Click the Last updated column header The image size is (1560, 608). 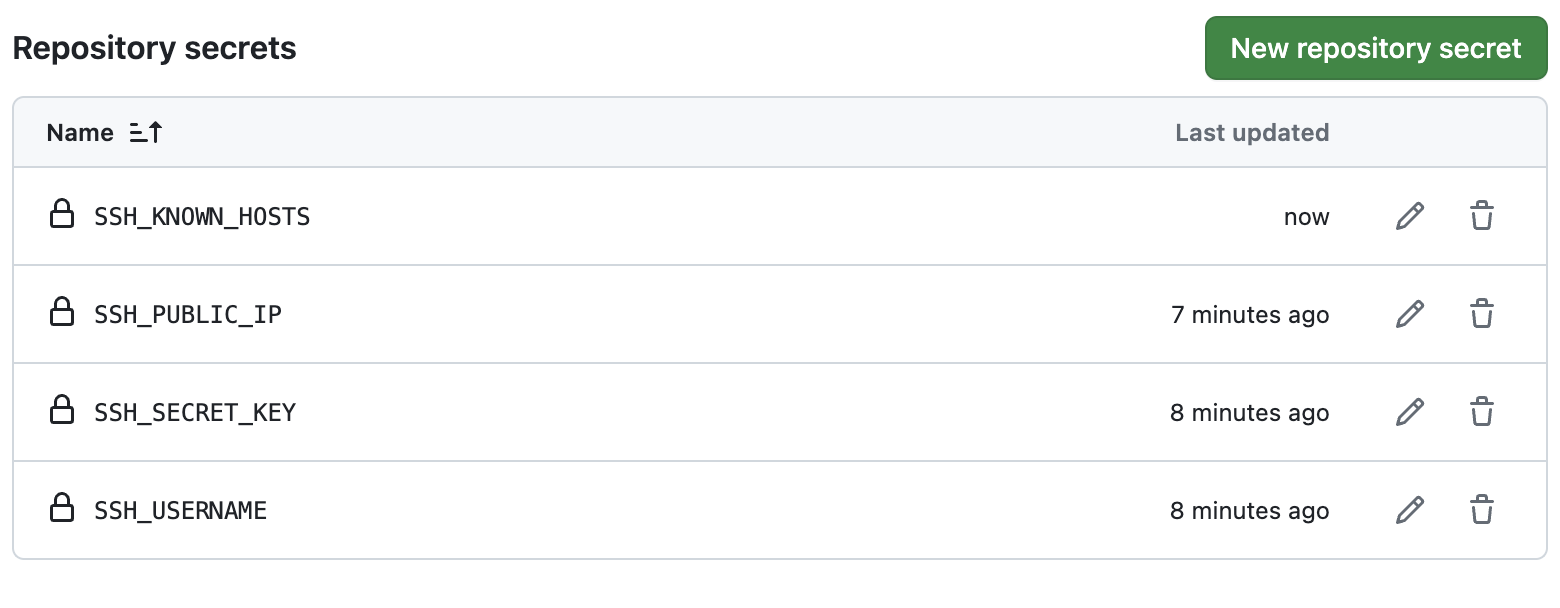pos(1251,132)
